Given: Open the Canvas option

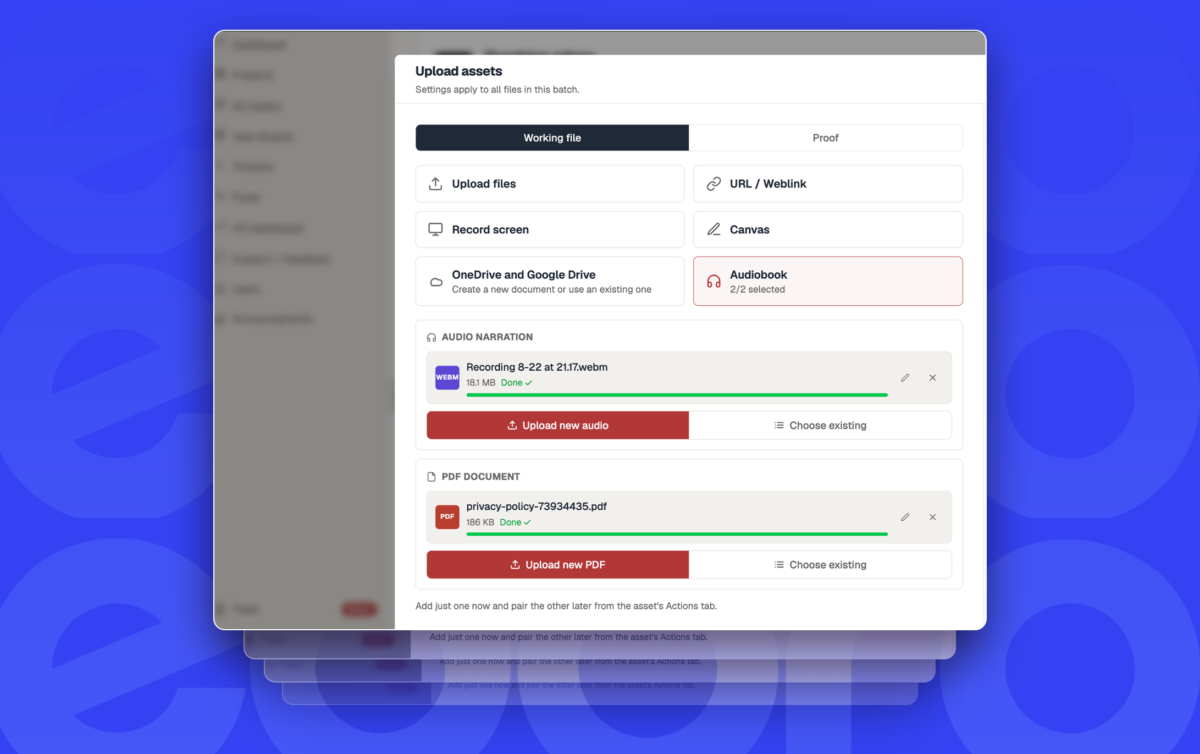Looking at the screenshot, I should pos(828,229).
